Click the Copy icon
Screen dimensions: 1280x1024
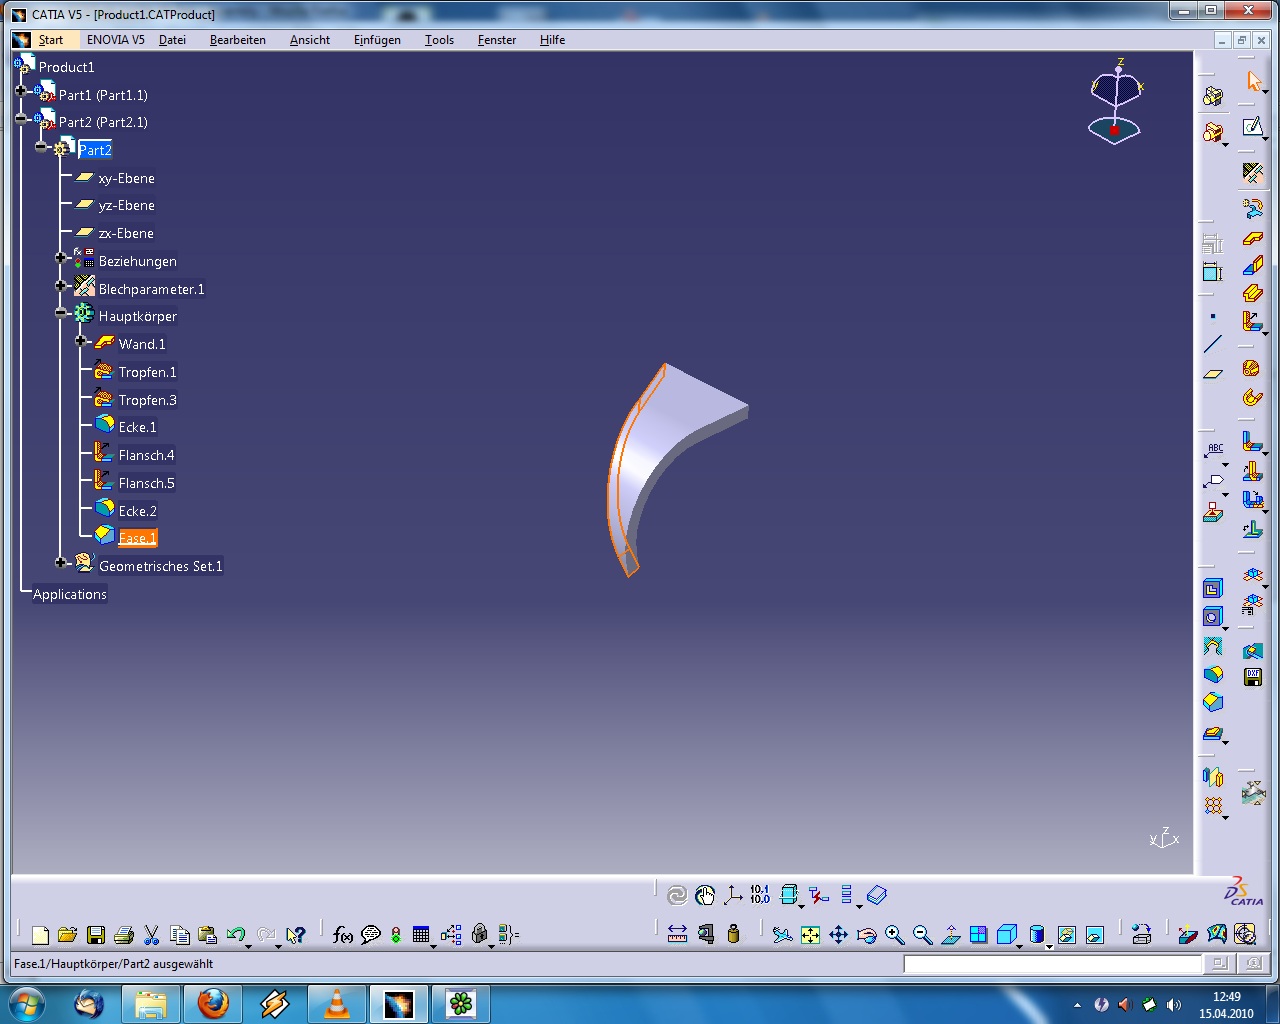coord(180,935)
